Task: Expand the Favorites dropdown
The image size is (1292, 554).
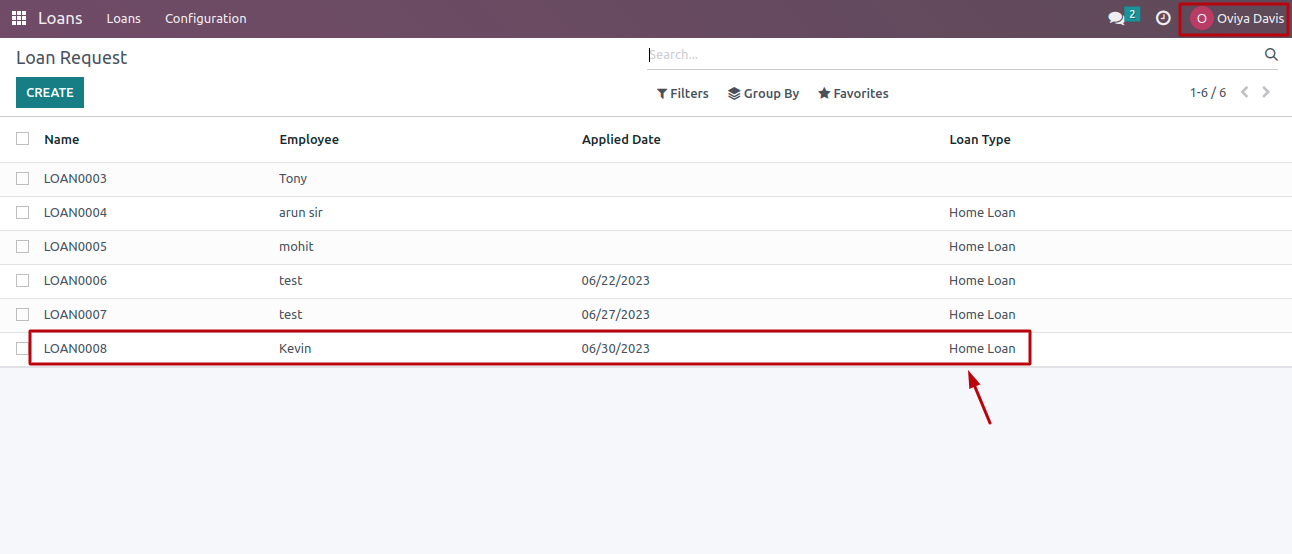Action: (x=853, y=93)
